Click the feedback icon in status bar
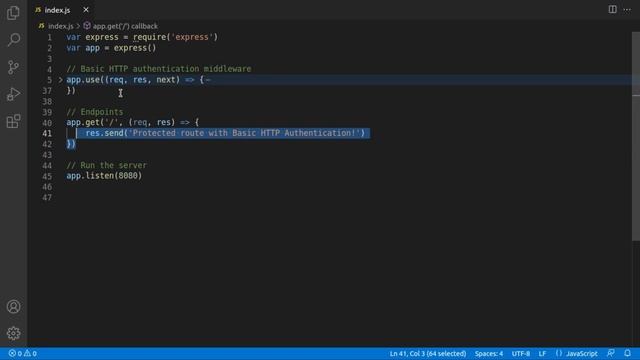640x360 pixels. click(611, 353)
